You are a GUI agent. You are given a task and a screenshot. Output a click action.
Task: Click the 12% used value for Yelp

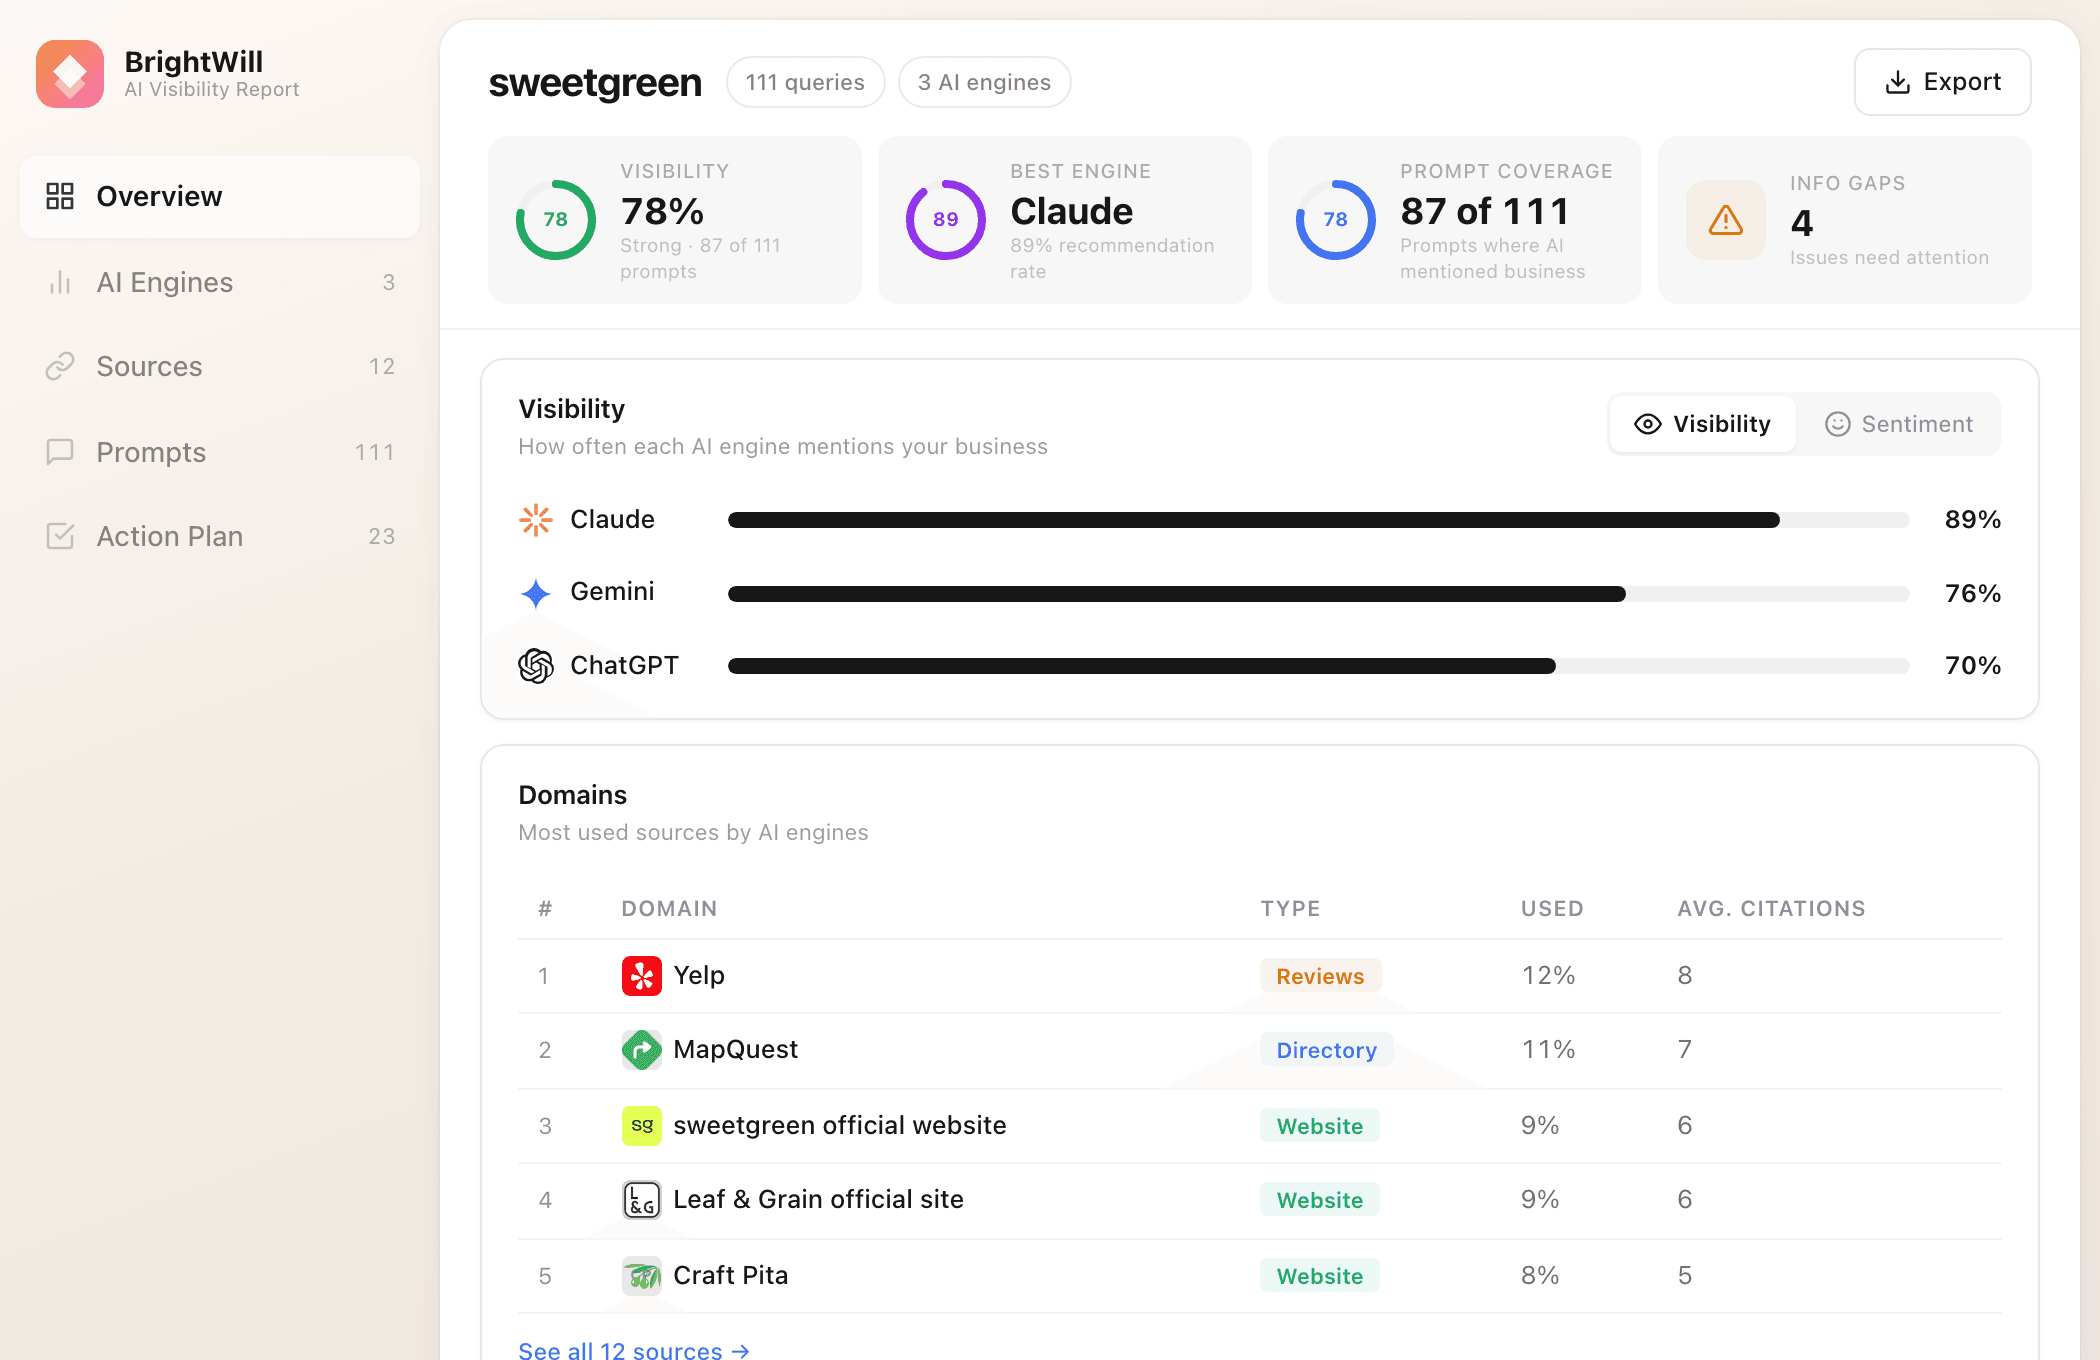(1548, 976)
